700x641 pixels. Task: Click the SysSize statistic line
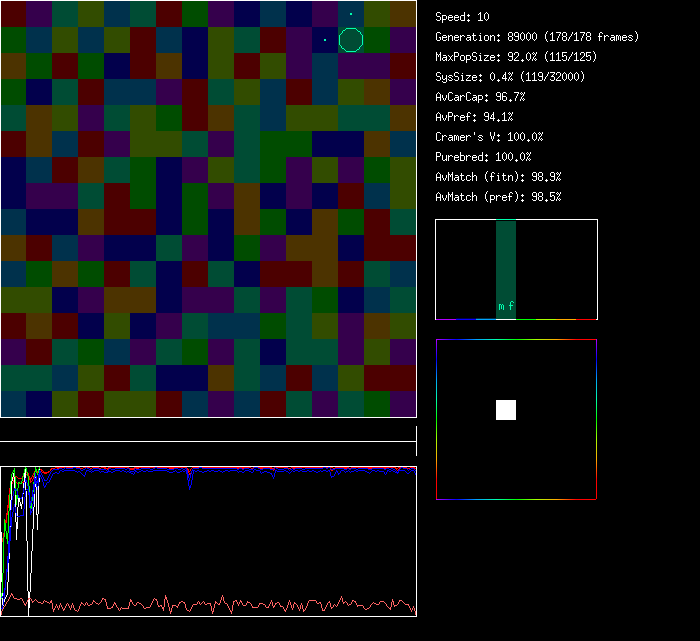point(510,77)
